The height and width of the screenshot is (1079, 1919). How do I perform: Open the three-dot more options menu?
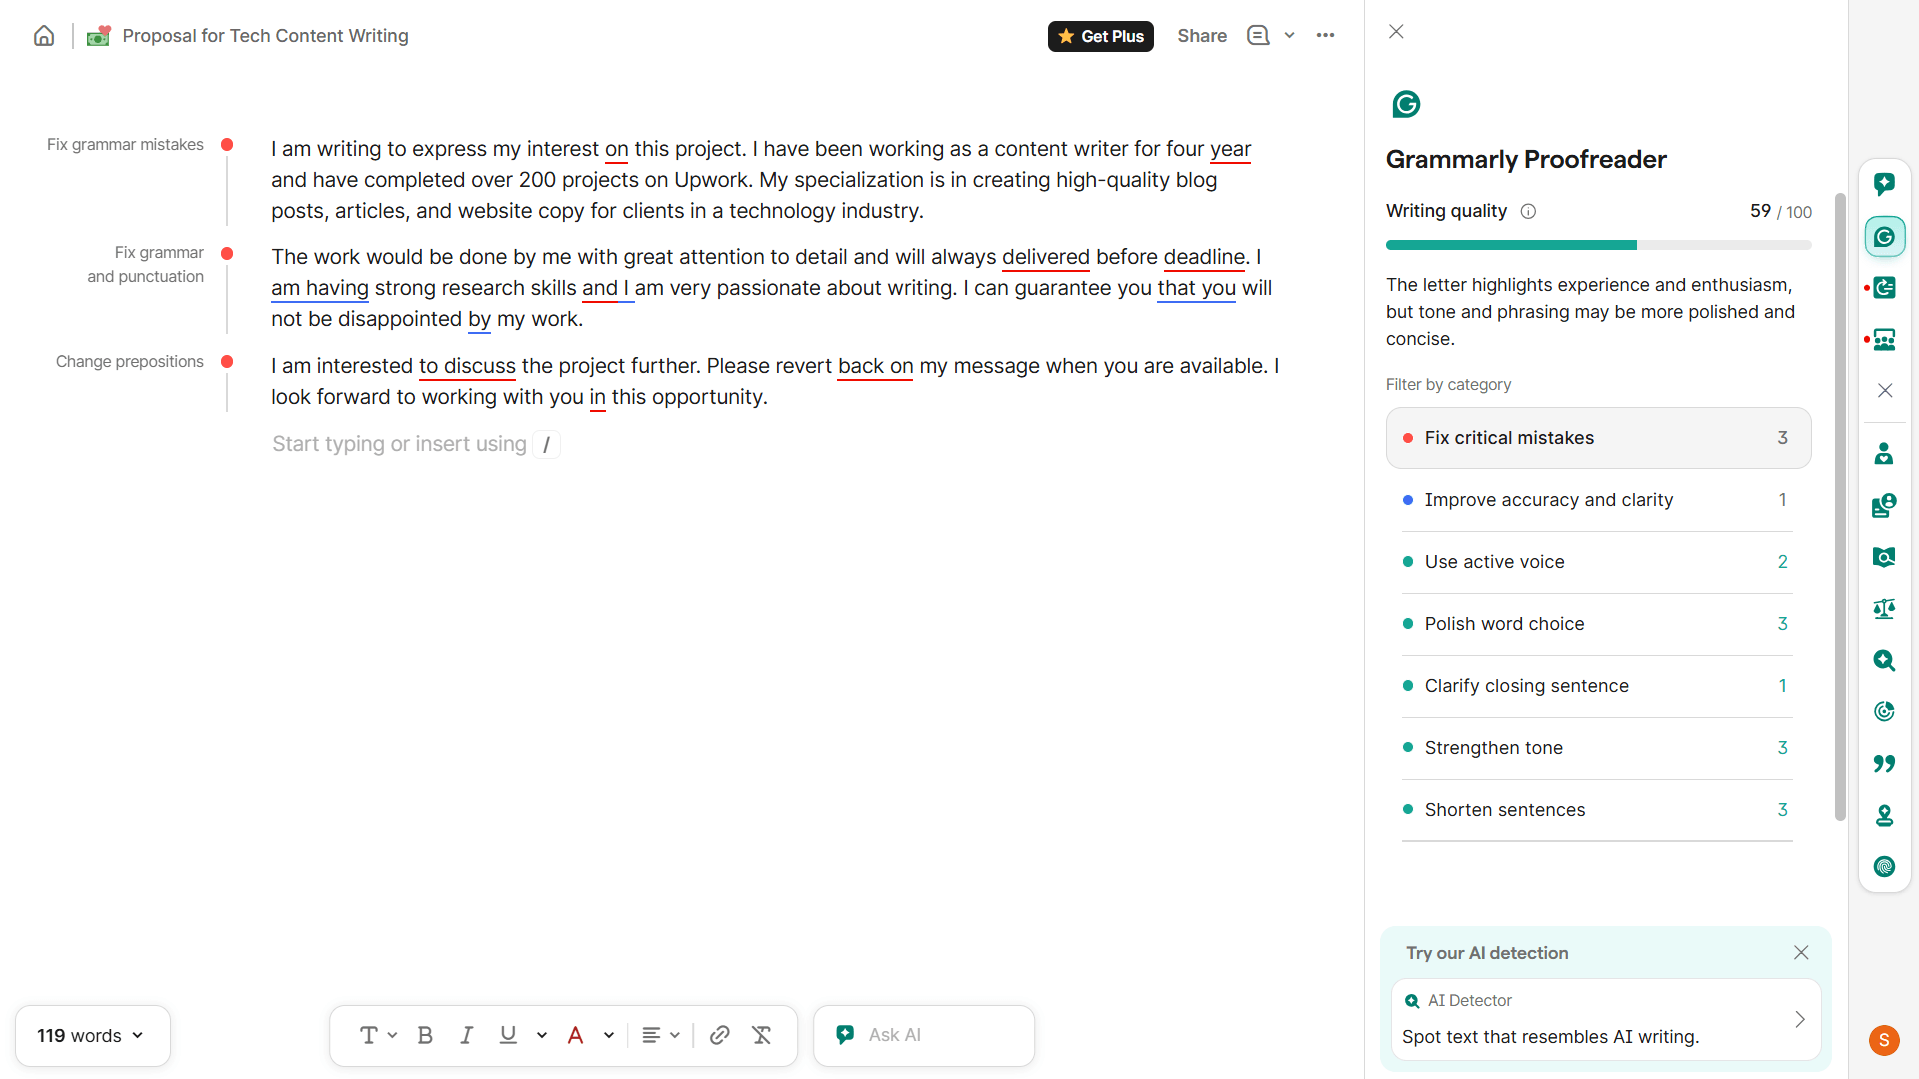[1325, 36]
